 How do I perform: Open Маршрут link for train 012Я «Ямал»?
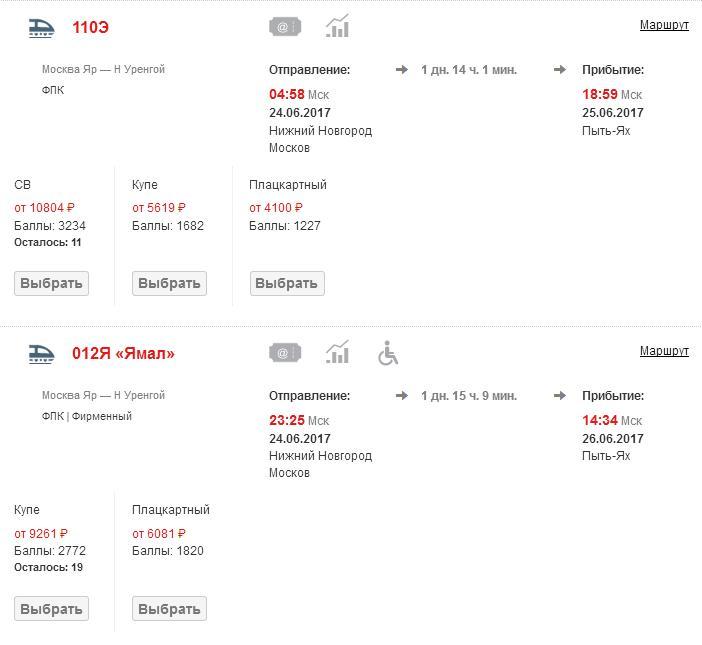pyautogui.click(x=664, y=351)
